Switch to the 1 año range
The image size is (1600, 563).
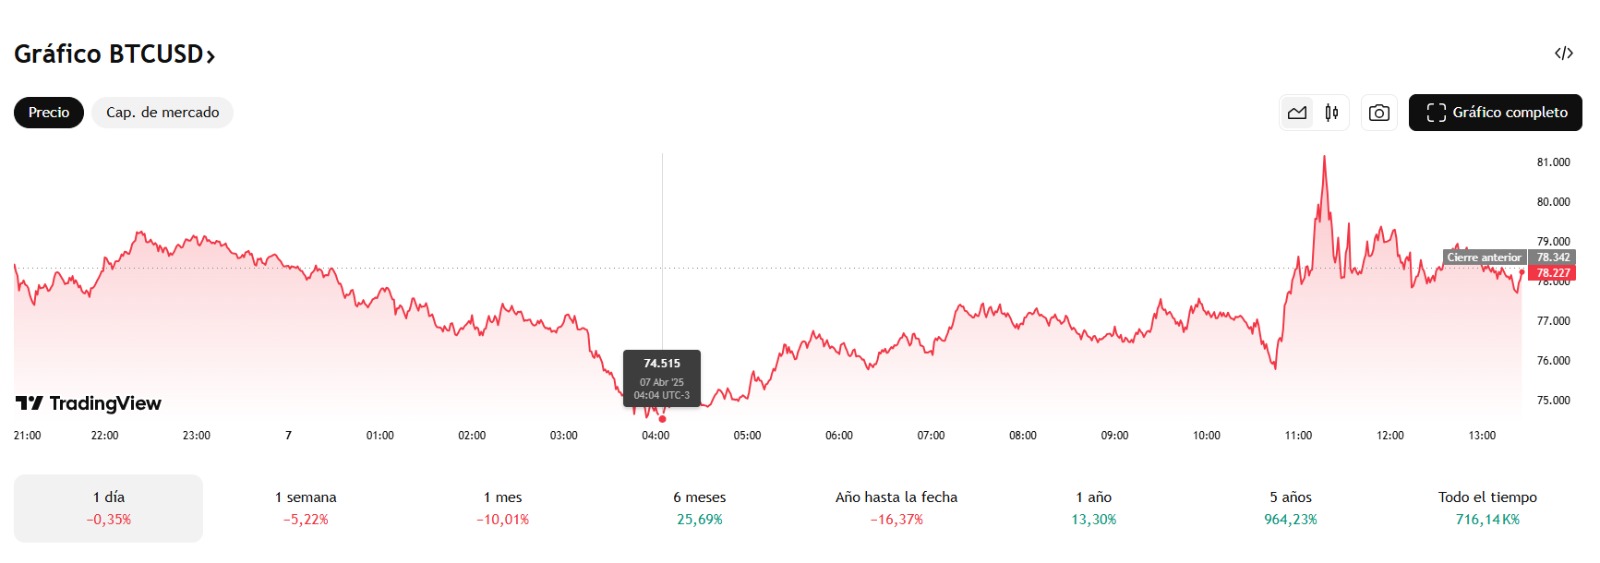(x=1094, y=508)
